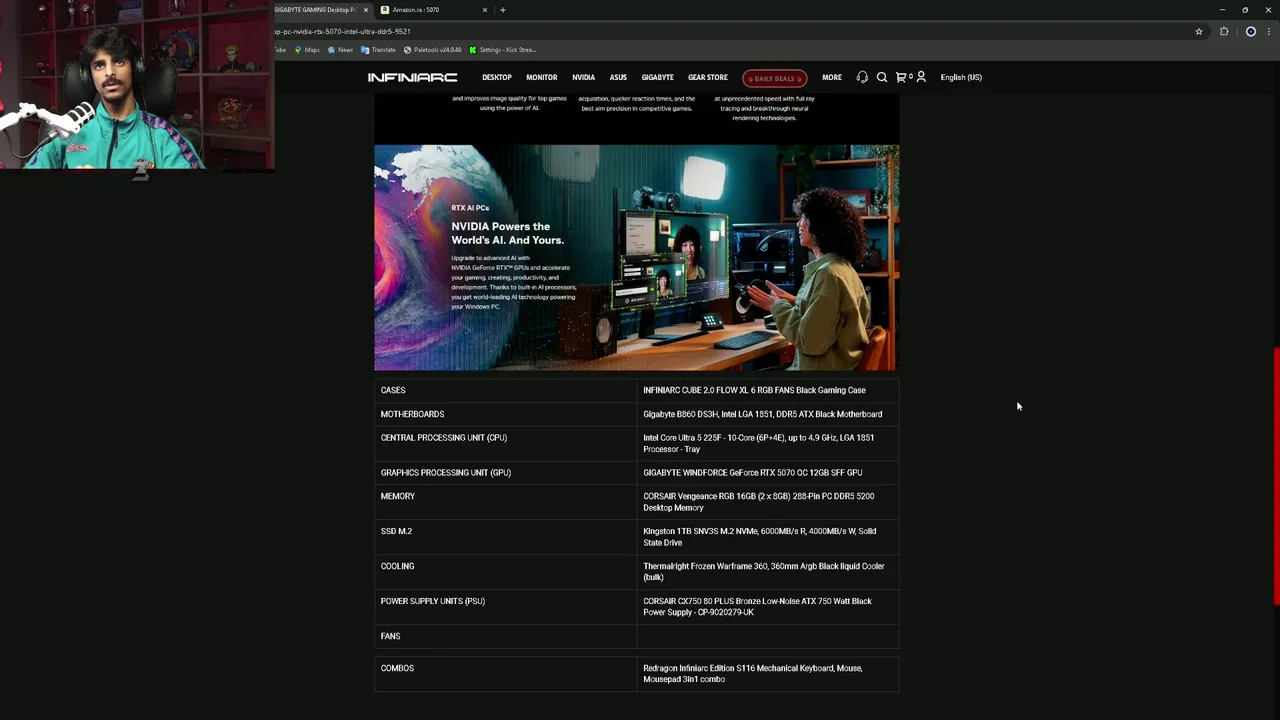Open the MONITOR menu
Image resolution: width=1280 pixels, height=720 pixels.
click(541, 77)
